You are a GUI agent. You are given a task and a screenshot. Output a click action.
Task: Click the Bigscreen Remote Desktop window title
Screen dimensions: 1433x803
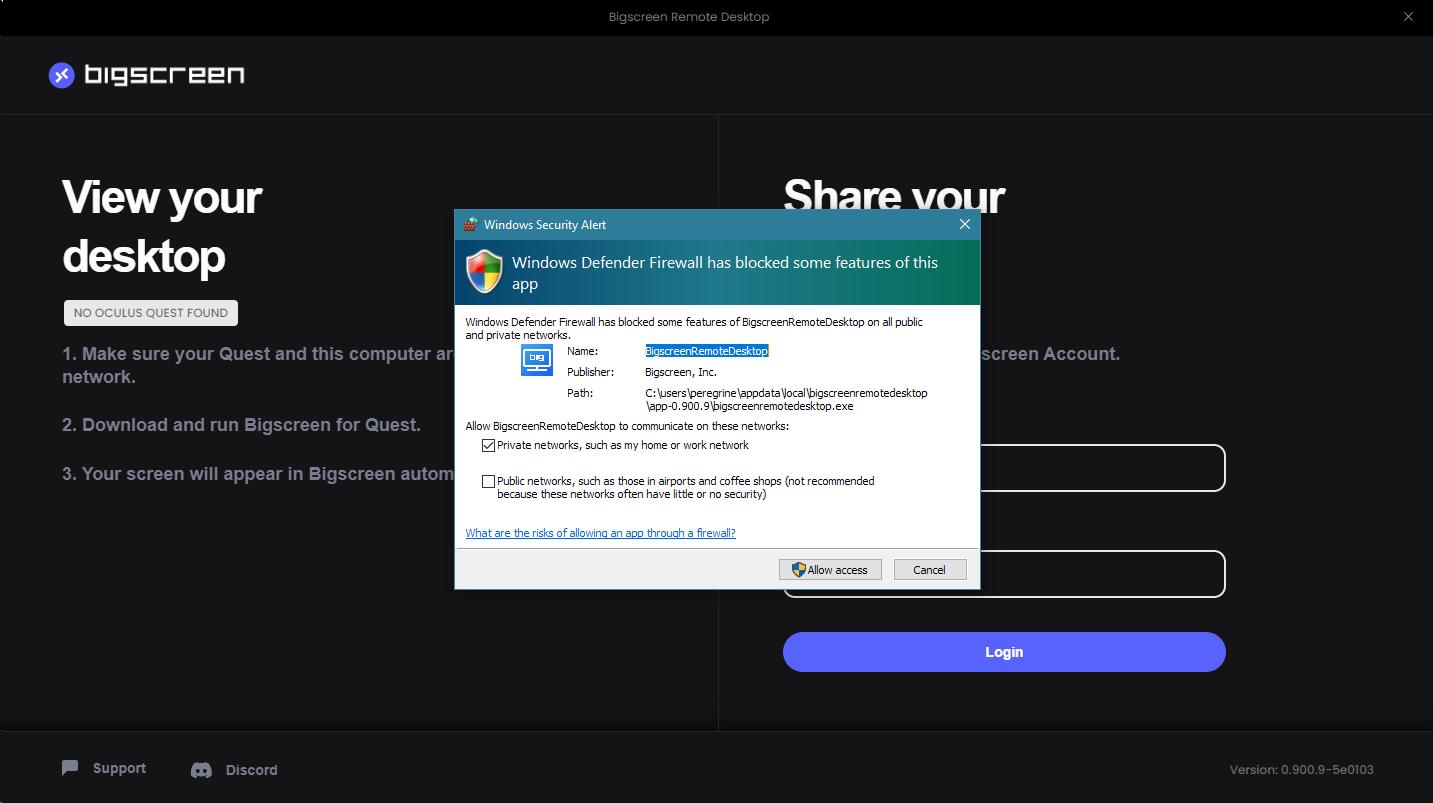point(689,17)
